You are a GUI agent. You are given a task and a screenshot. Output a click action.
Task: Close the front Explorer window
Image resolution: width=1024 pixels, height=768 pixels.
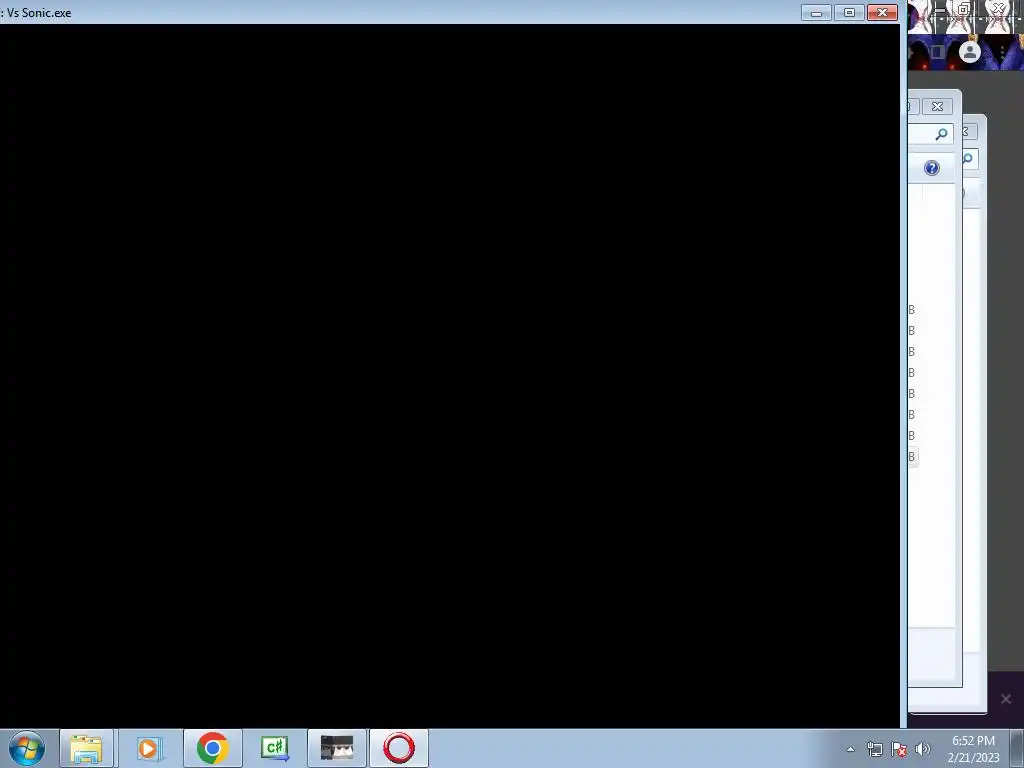[x=937, y=106]
